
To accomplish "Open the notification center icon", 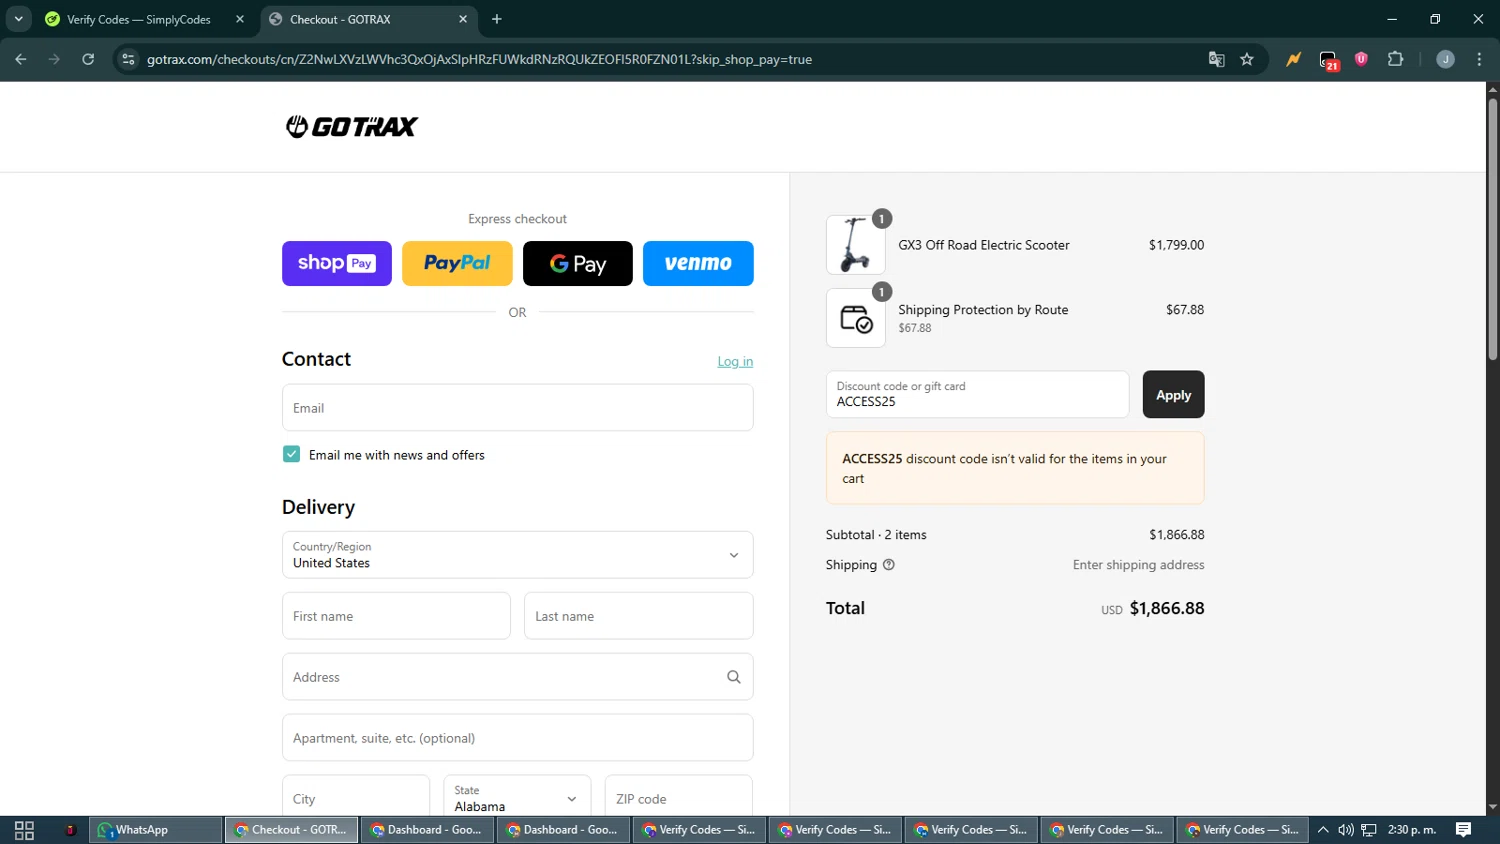I will (1463, 830).
